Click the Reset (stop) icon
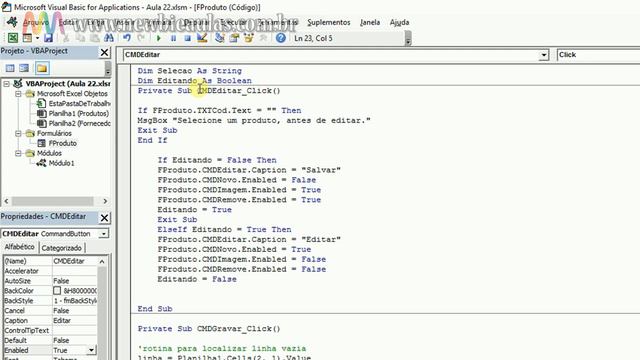This screenshot has height=360, width=640. click(x=187, y=38)
